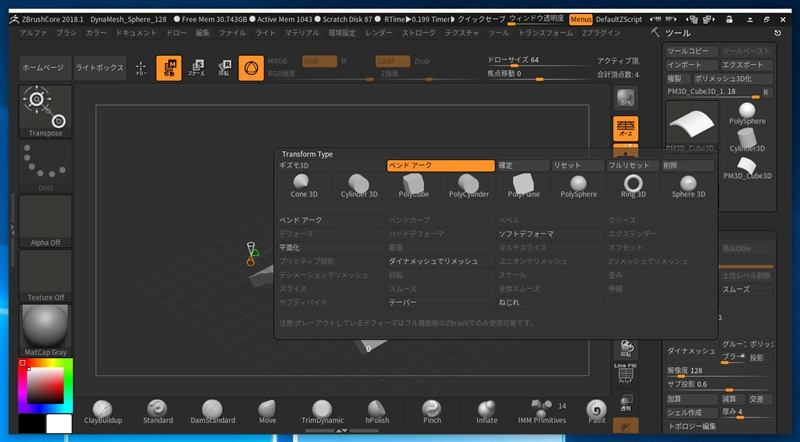Collapse the left tray divider arrow
This screenshot has height=442, width=800.
(x=13, y=231)
